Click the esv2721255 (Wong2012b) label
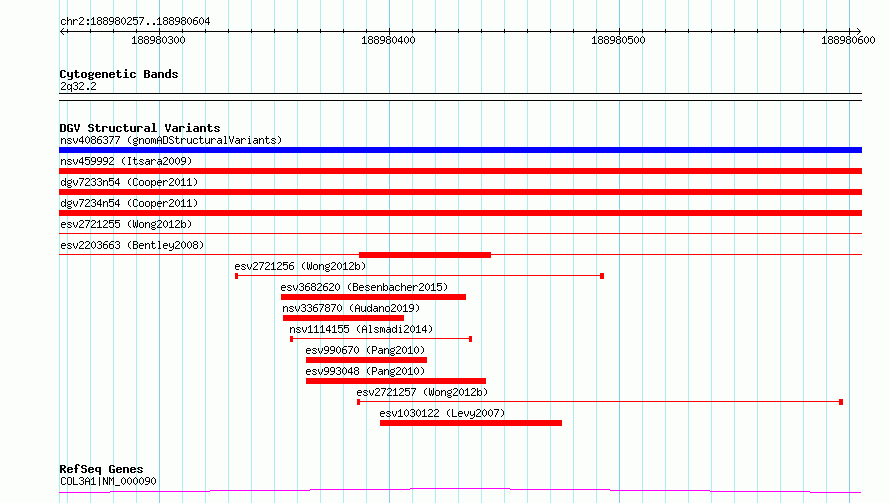The height and width of the screenshot is (503, 890). pos(126,224)
